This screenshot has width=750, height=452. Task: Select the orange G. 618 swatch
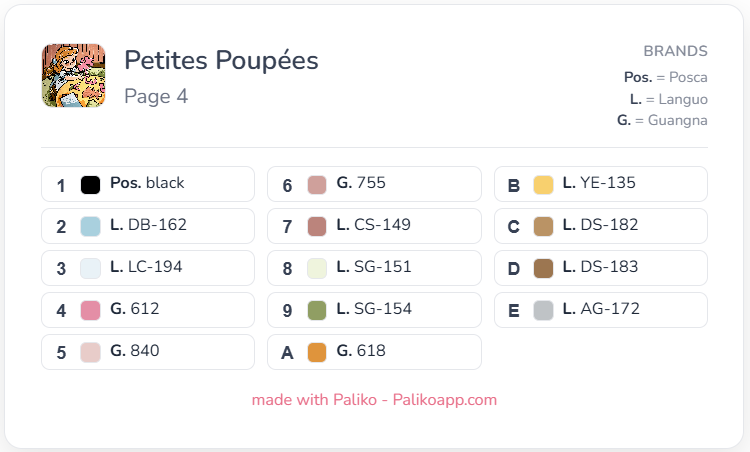[317, 353]
